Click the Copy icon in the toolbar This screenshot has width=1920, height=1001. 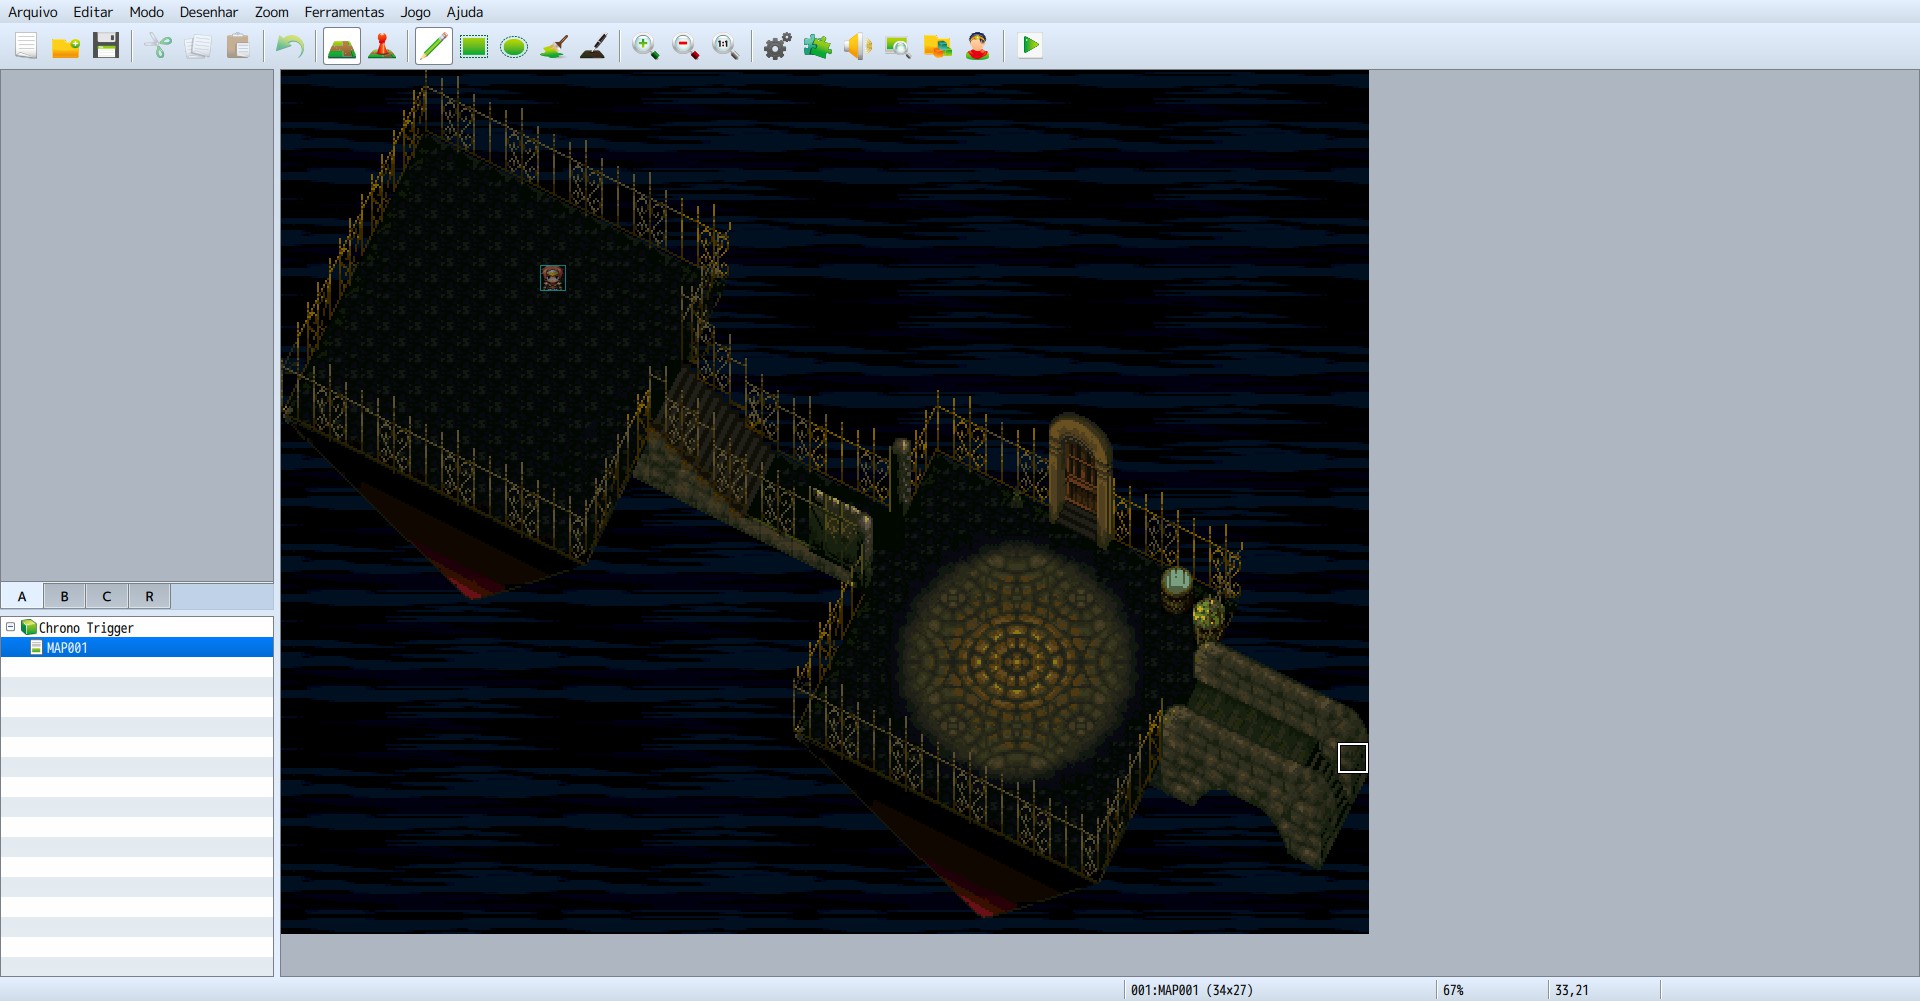(x=198, y=46)
